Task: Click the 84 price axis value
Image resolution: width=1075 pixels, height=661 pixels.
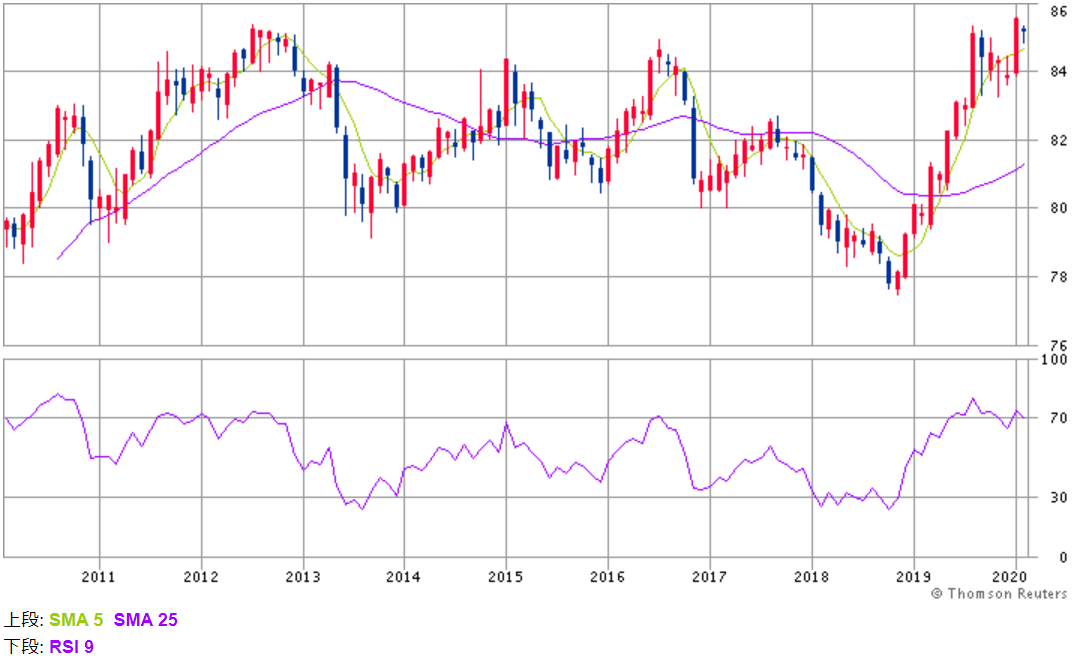Action: click(1059, 71)
